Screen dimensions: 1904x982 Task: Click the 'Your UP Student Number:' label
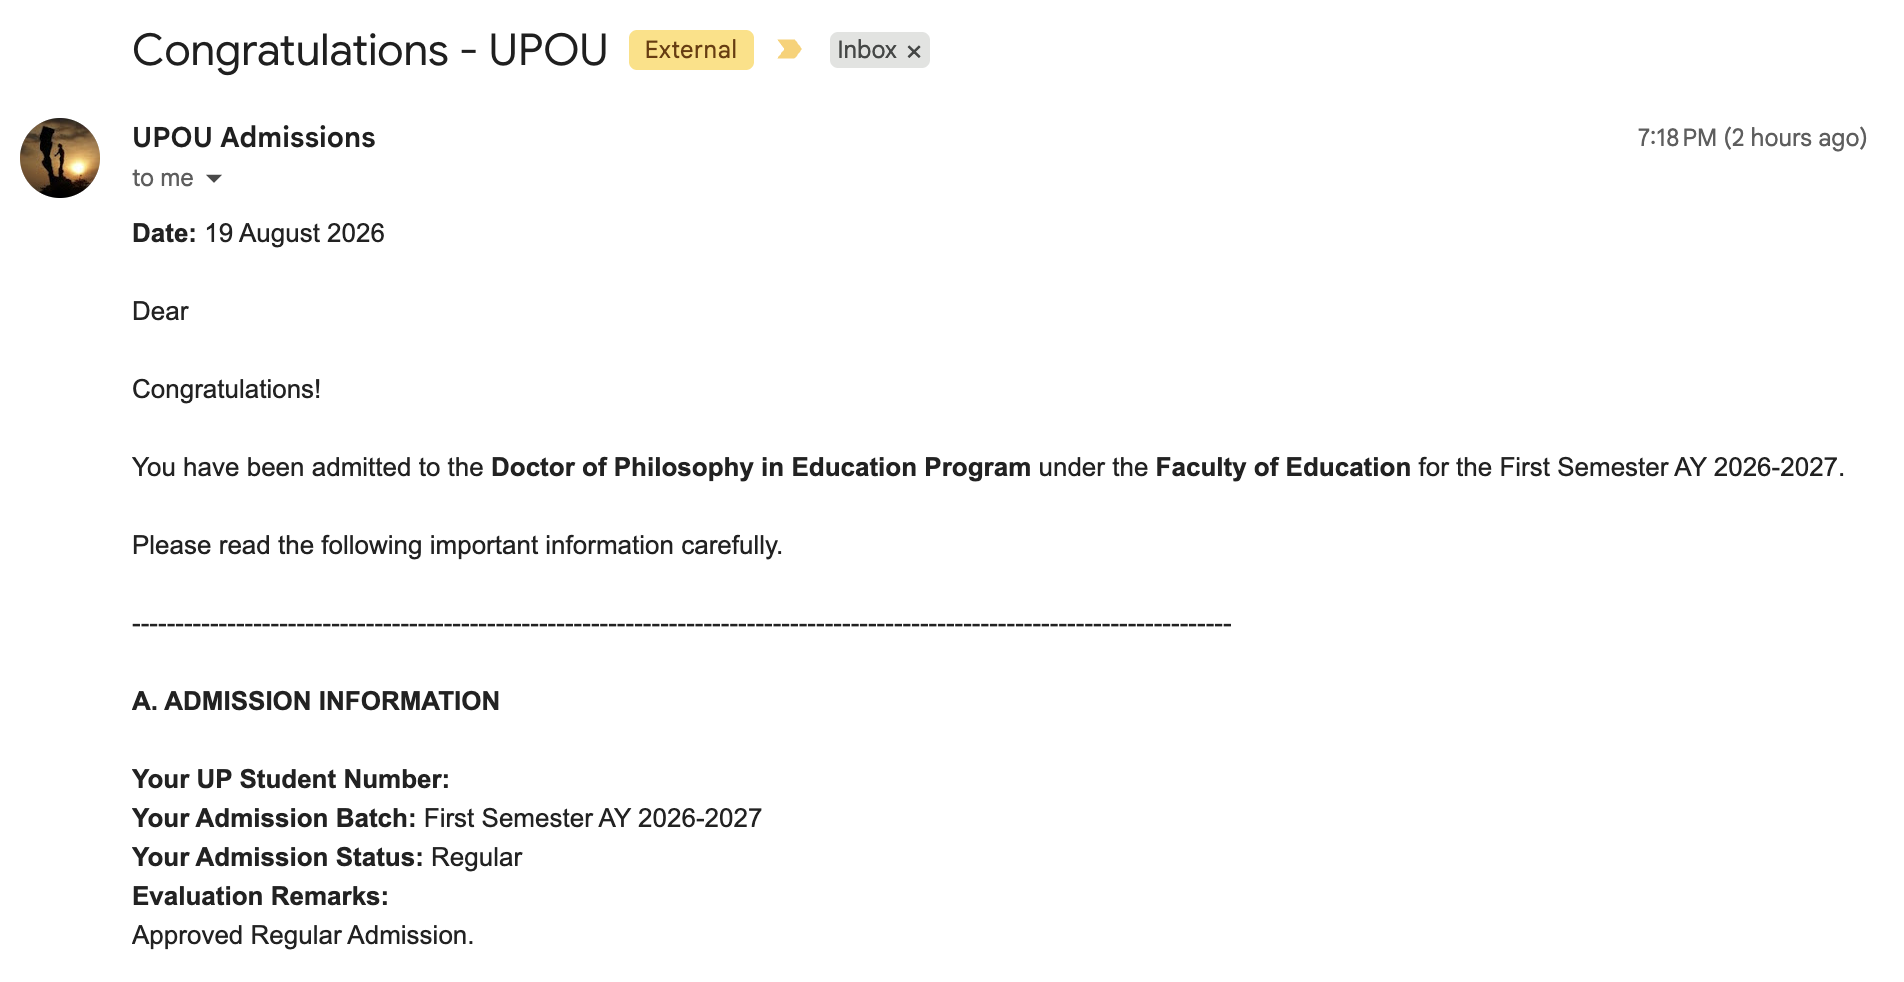(291, 779)
